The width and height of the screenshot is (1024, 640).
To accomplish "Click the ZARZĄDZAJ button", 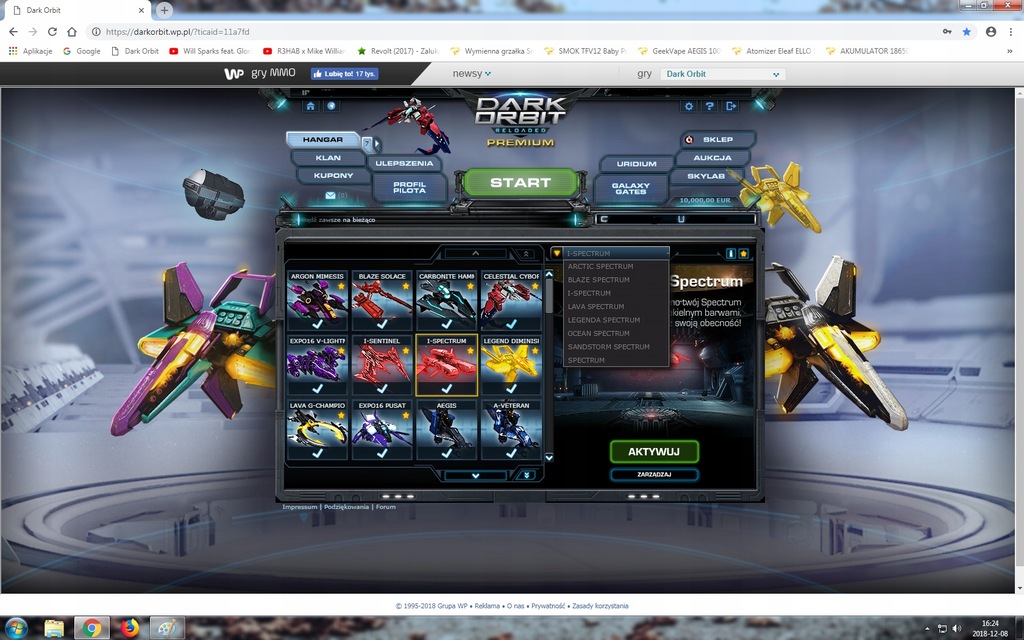I will point(654,475).
